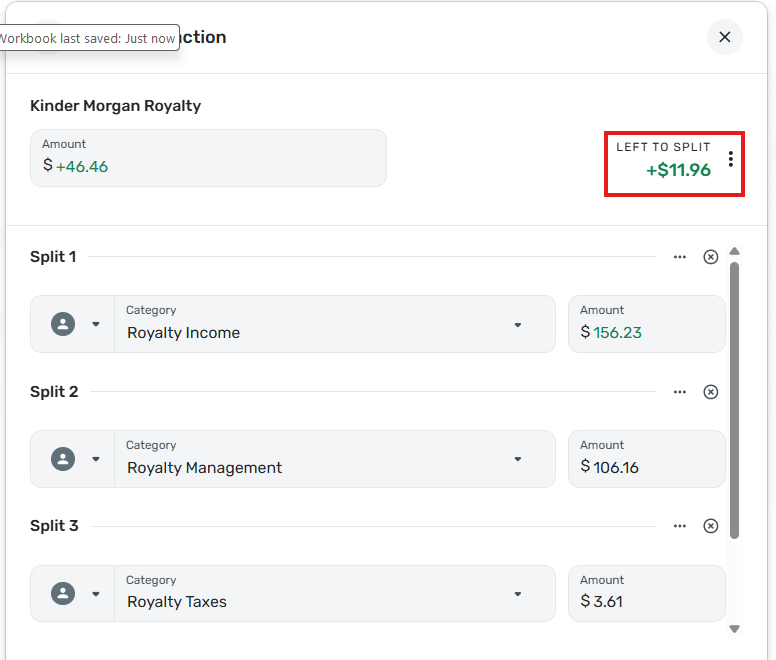The width and height of the screenshot is (776, 660).
Task: Remove Split 1 with circled X
Action: point(711,257)
